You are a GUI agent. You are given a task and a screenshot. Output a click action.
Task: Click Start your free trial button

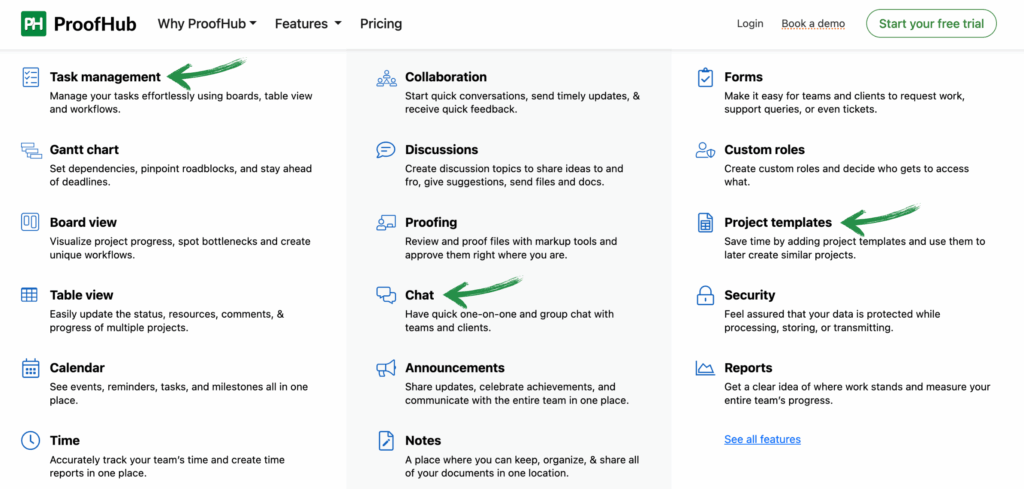point(931,24)
